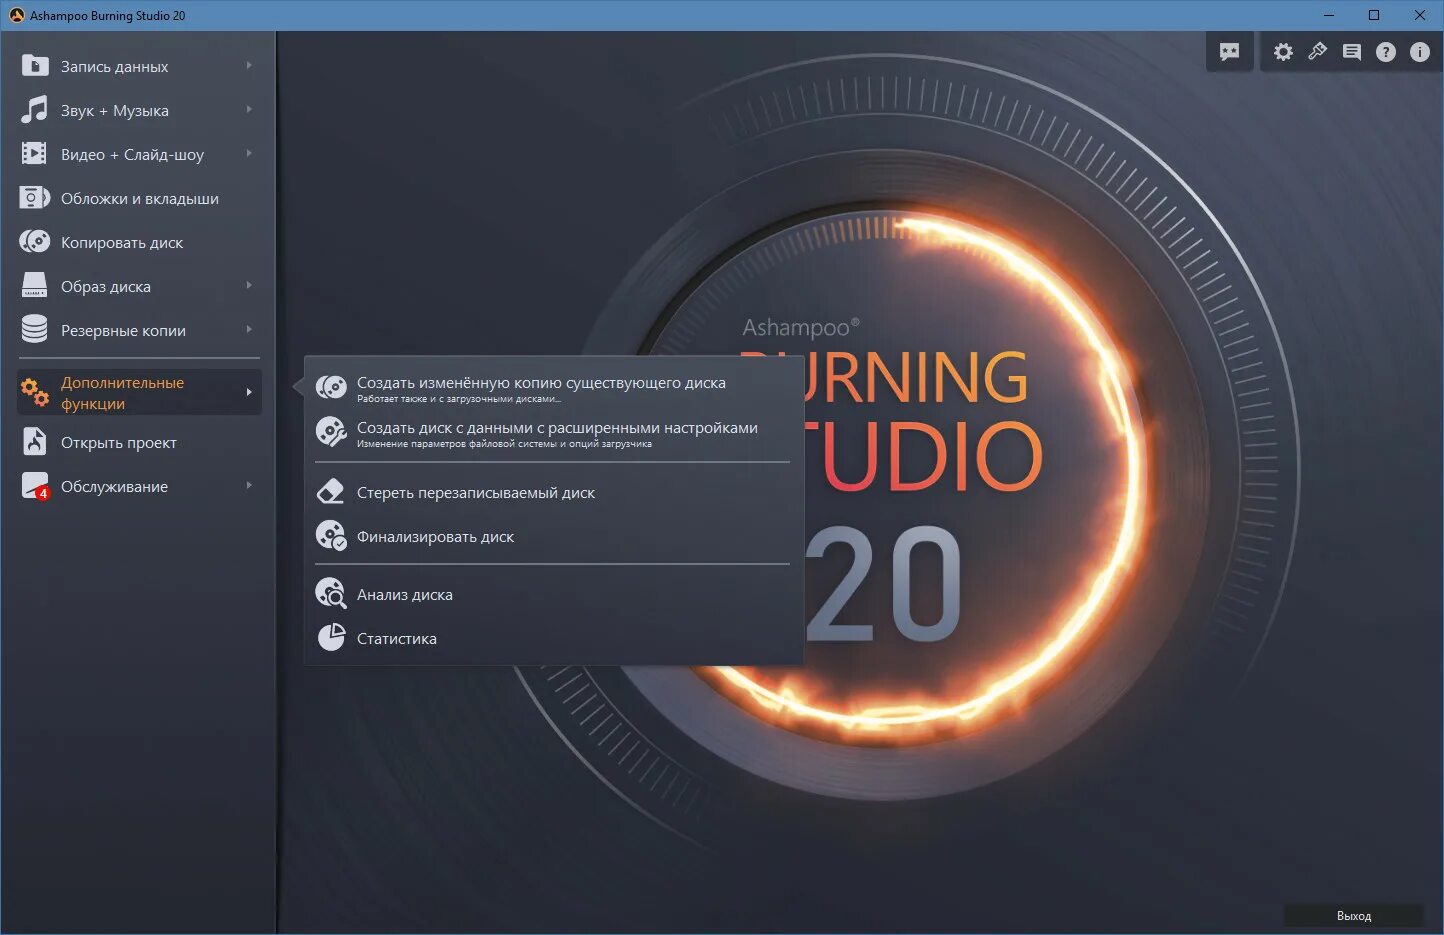Image resolution: width=1444 pixels, height=935 pixels.
Task: Click the Работает также и с загрузочными дисками subtitle
Action: [x=458, y=399]
